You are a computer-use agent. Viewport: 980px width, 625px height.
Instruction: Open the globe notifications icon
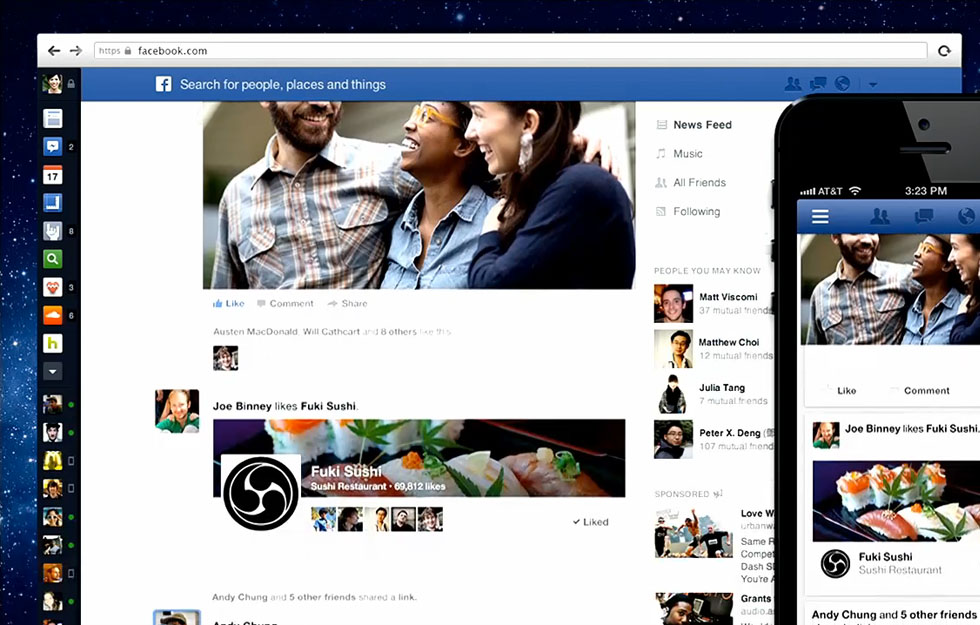[x=841, y=83]
